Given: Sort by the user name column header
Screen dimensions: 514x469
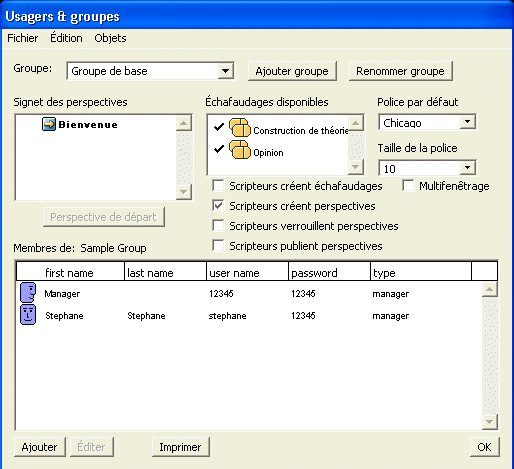Looking at the screenshot, I should 247,273.
